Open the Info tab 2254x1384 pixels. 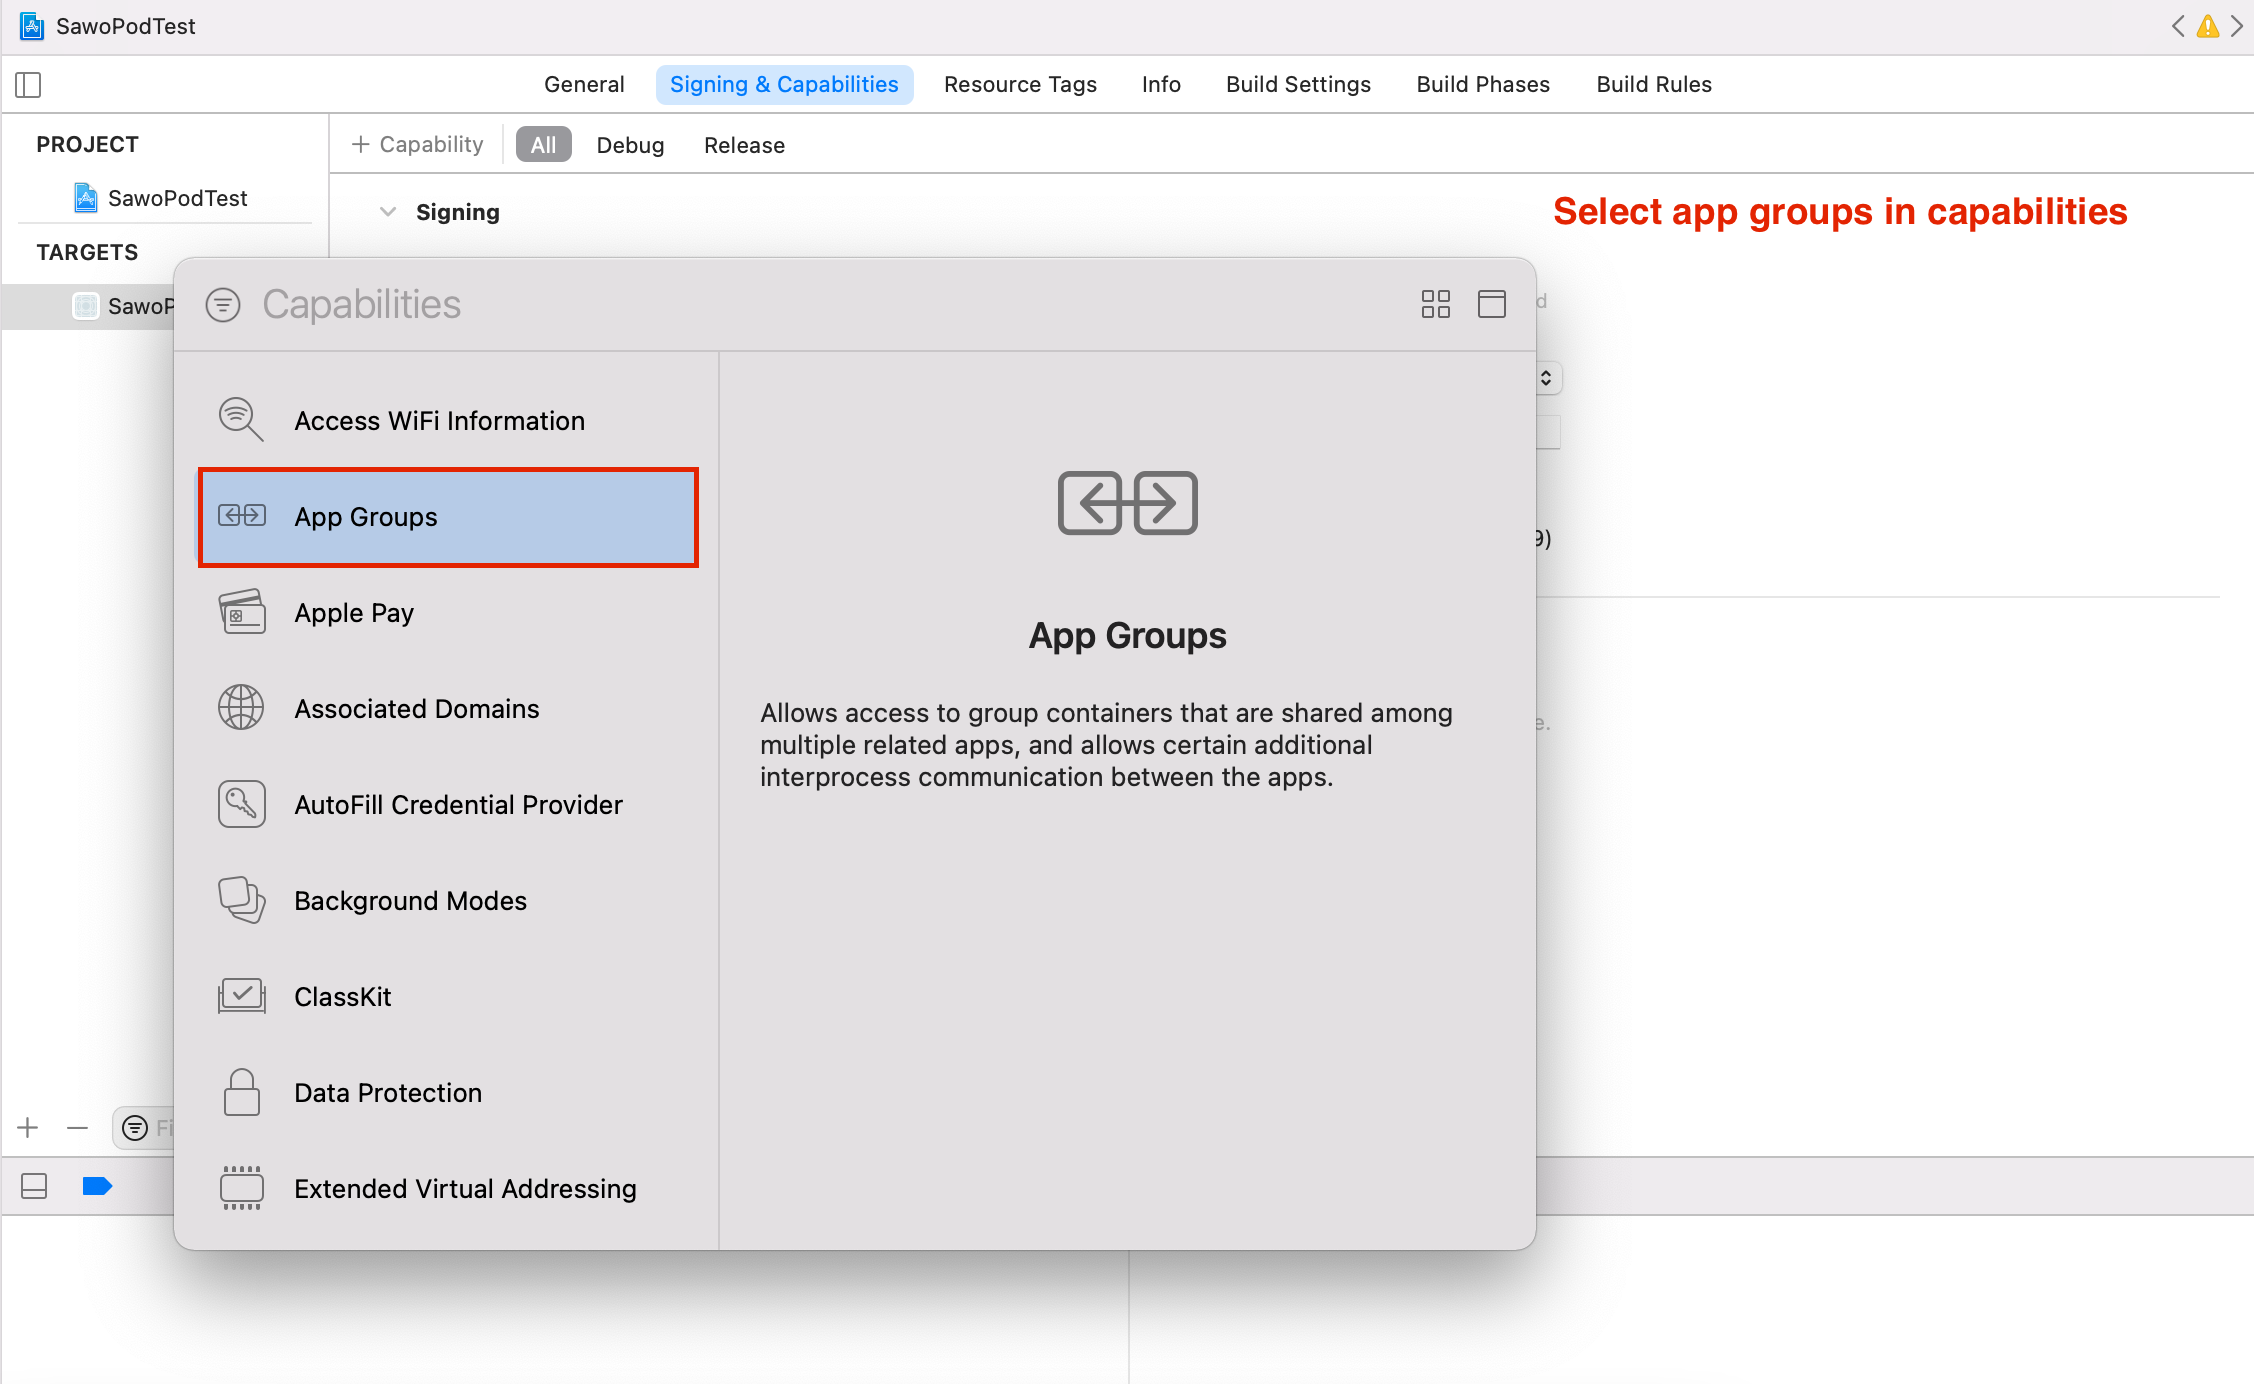click(x=1161, y=85)
